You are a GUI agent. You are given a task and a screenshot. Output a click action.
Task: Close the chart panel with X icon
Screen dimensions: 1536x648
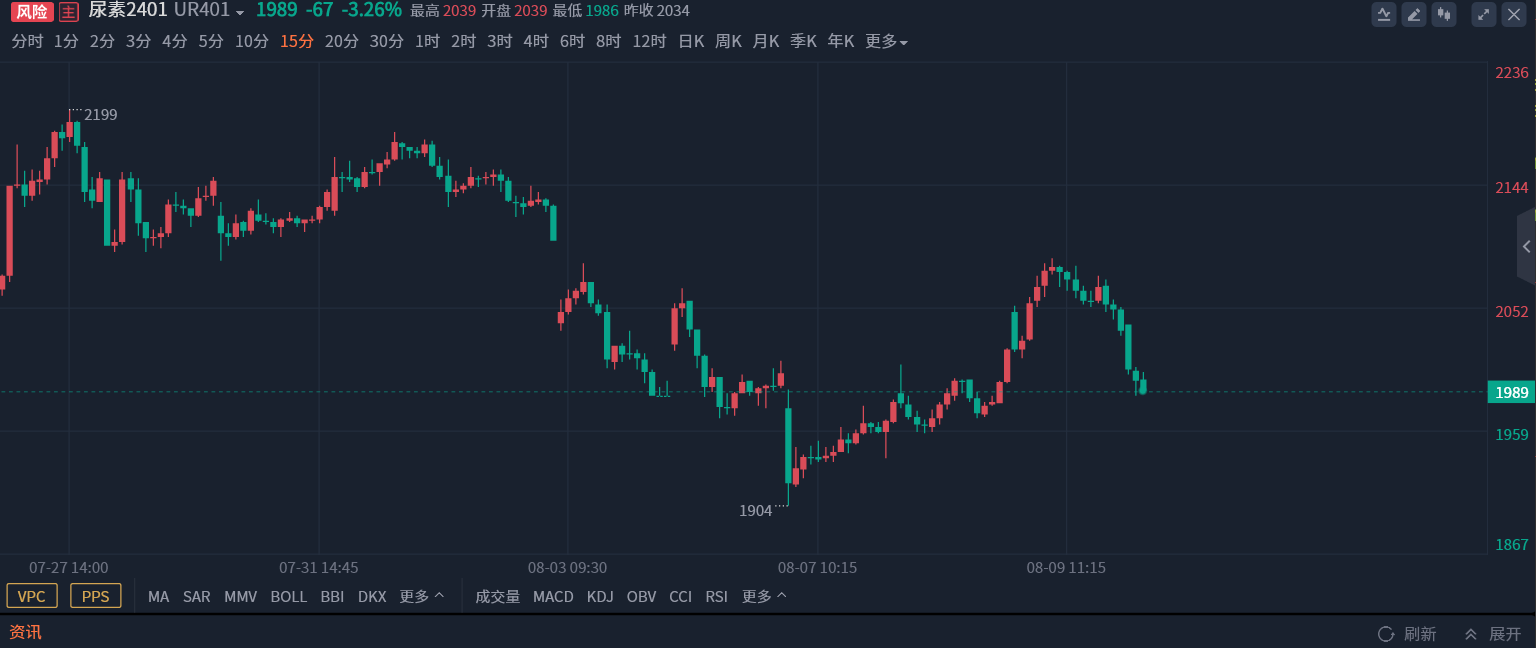(1514, 14)
